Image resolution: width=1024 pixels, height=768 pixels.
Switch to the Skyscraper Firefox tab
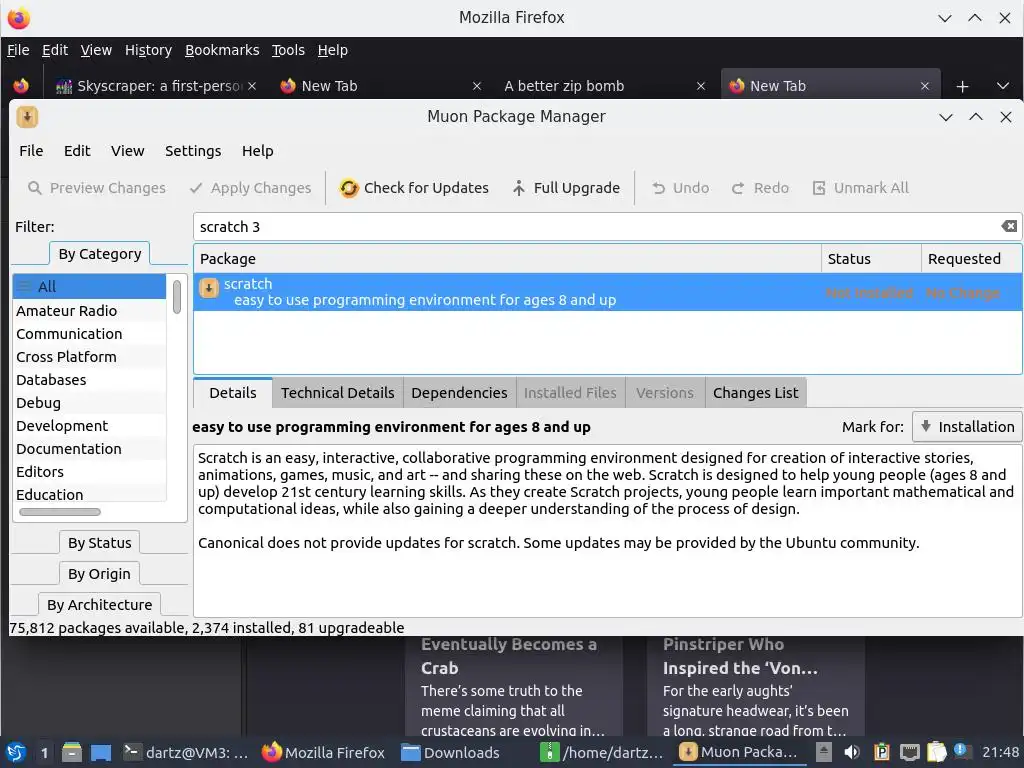tap(155, 86)
